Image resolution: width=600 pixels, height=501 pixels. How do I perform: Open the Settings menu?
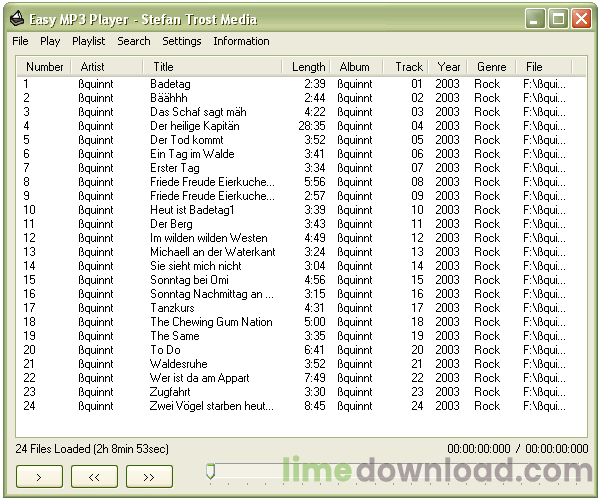[181, 41]
